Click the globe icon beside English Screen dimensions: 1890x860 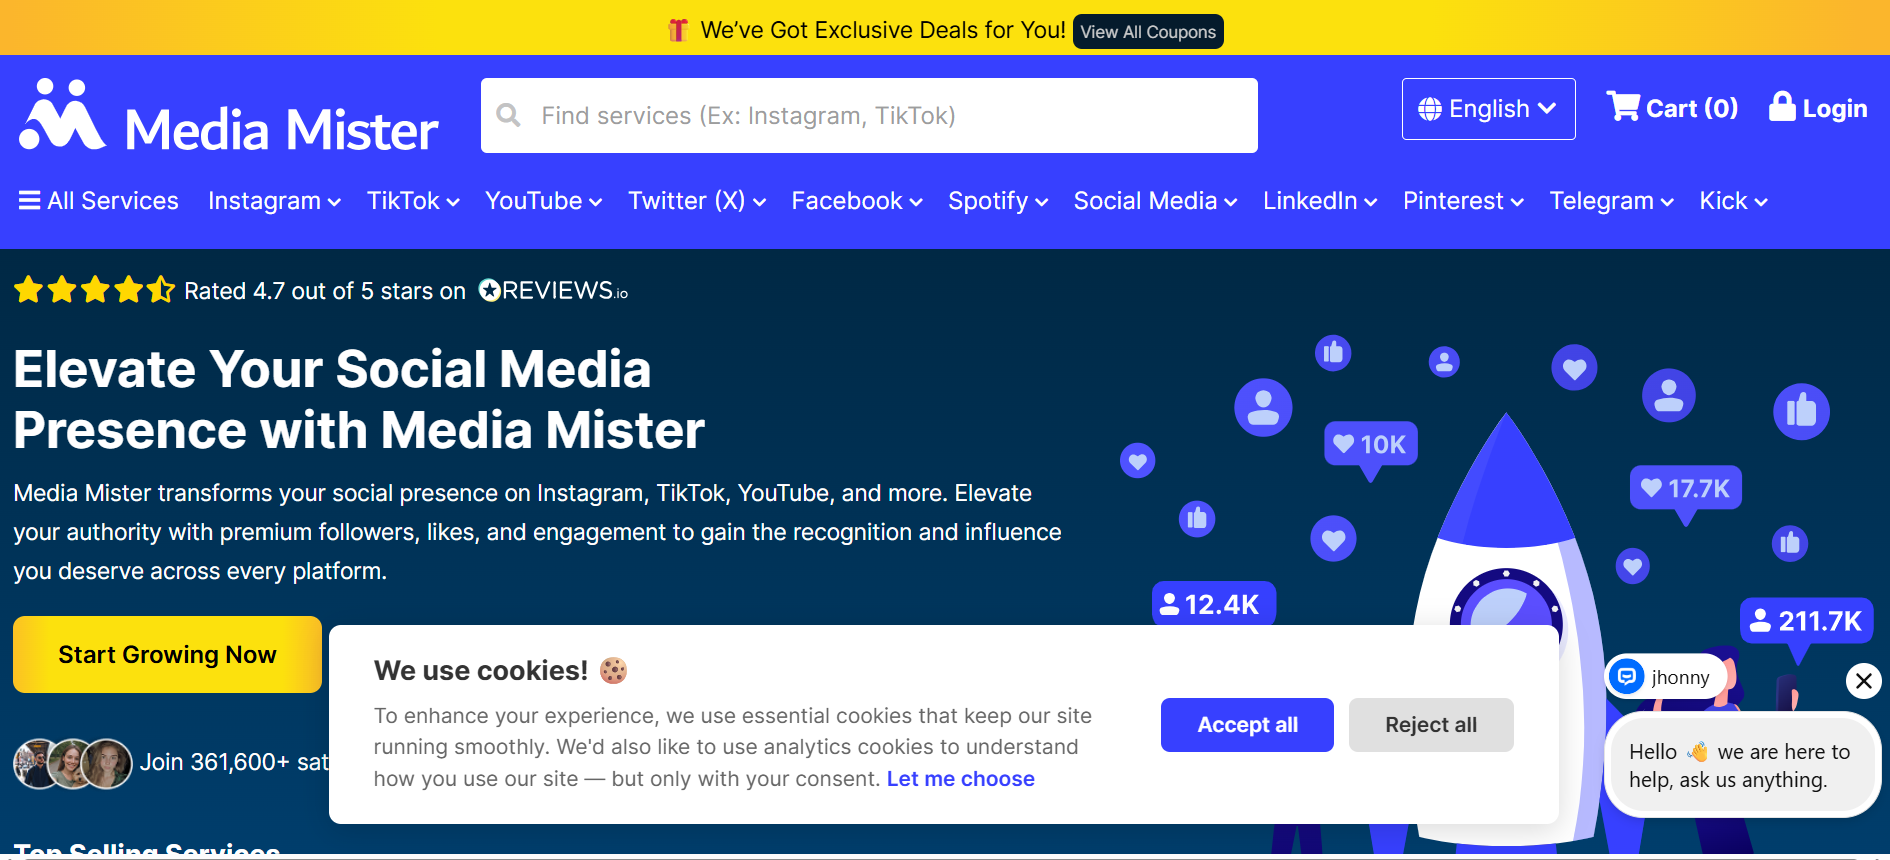(1430, 109)
